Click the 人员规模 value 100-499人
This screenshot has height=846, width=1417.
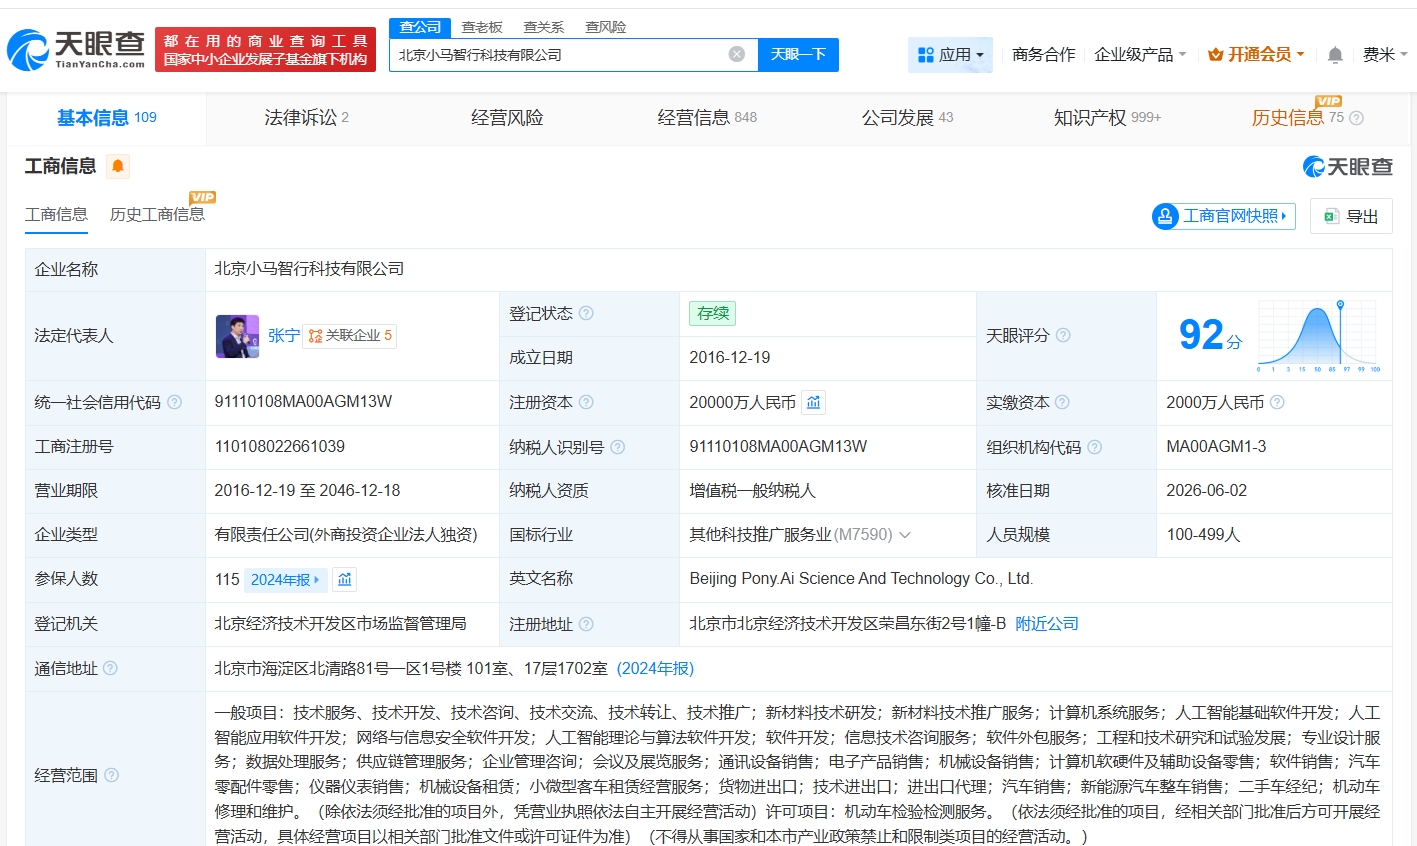click(1203, 535)
